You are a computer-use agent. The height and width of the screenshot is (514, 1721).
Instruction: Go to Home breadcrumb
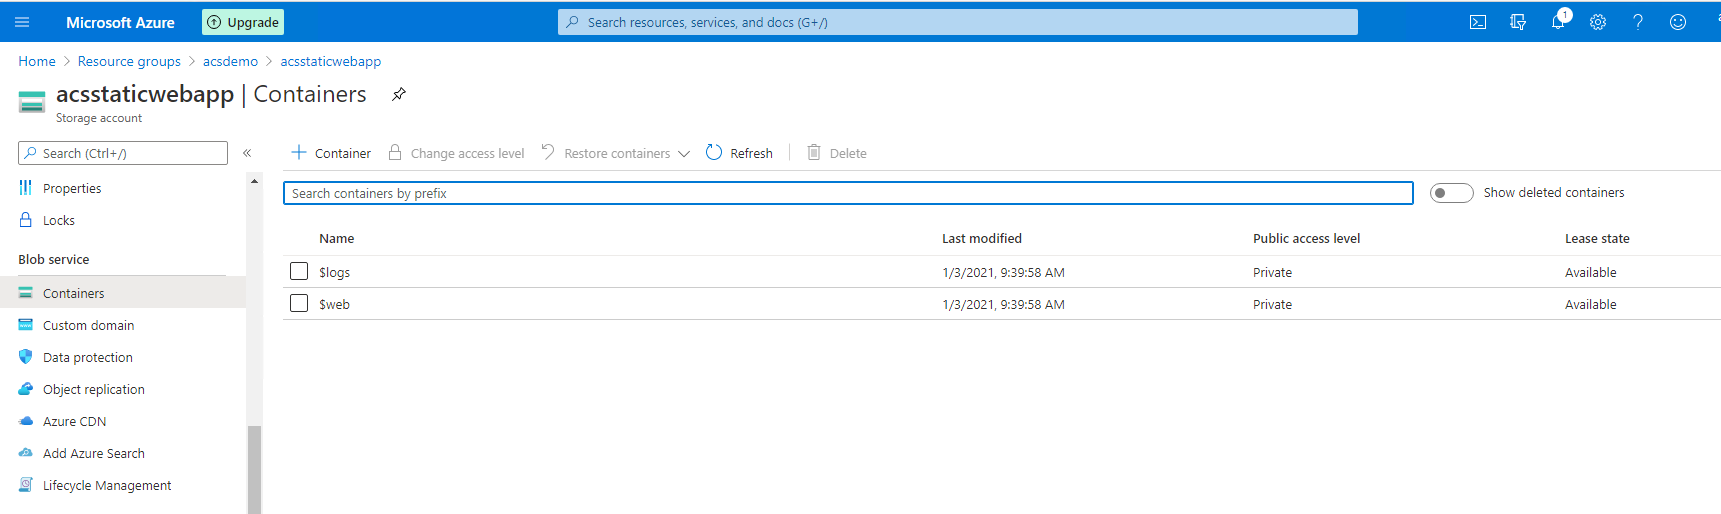click(x=37, y=61)
